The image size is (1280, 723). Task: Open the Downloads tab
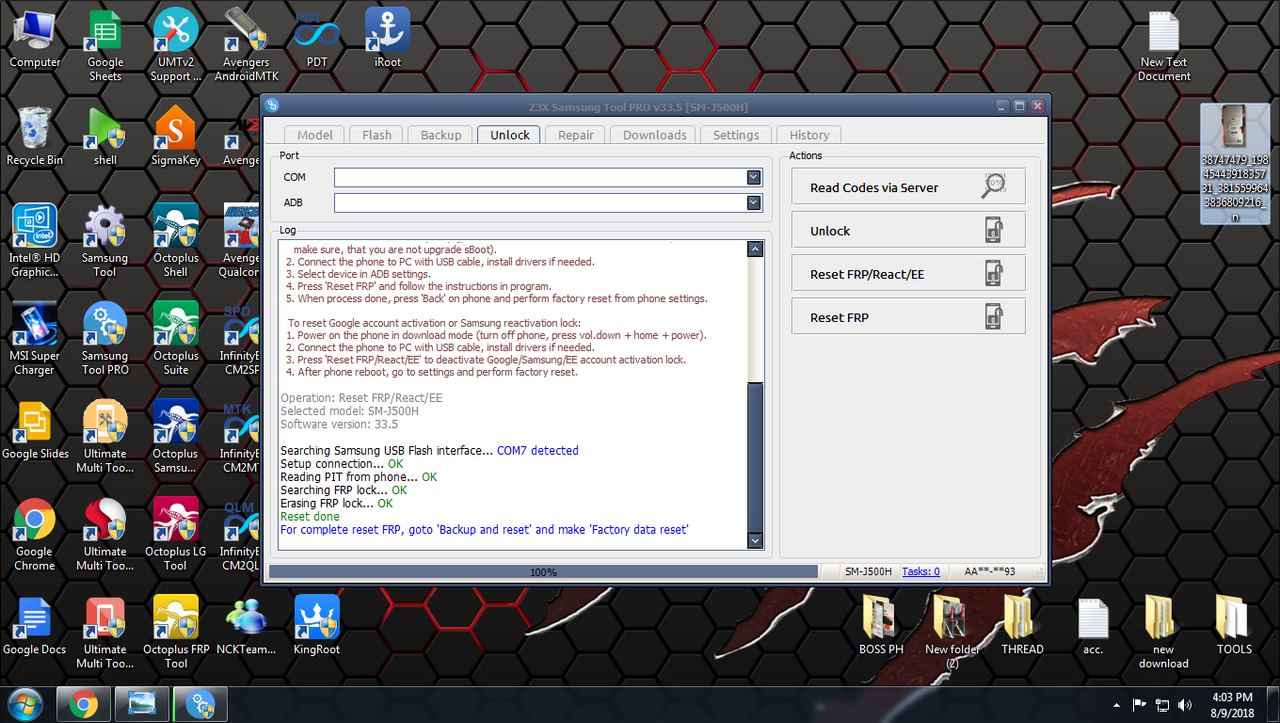pos(655,135)
